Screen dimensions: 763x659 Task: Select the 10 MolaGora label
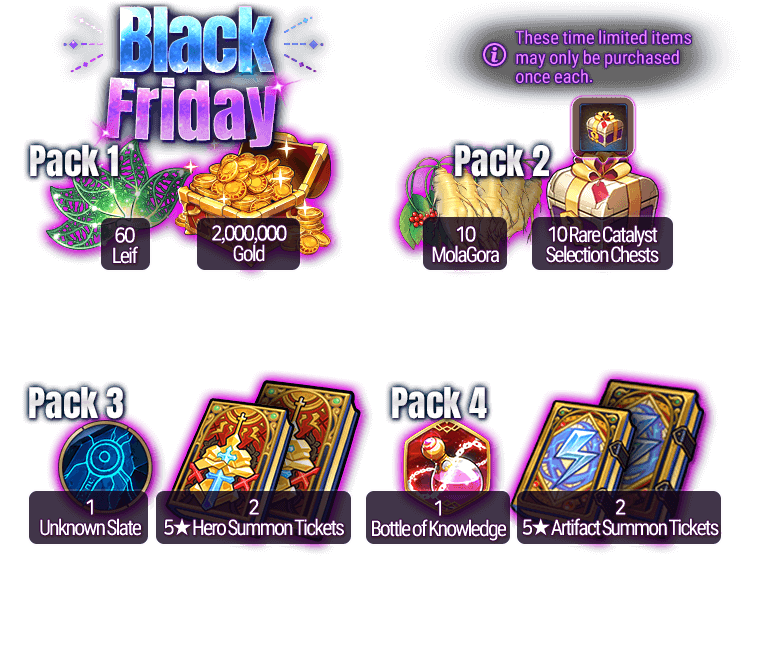(465, 244)
